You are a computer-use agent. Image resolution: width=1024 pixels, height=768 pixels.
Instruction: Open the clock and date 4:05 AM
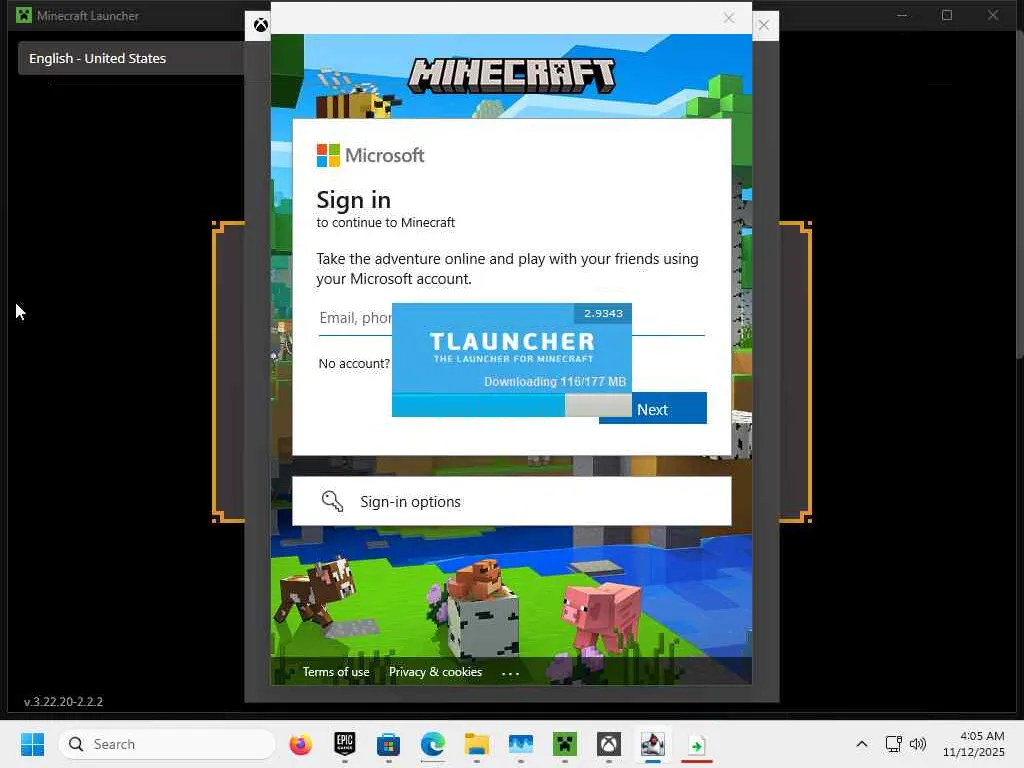pos(974,744)
